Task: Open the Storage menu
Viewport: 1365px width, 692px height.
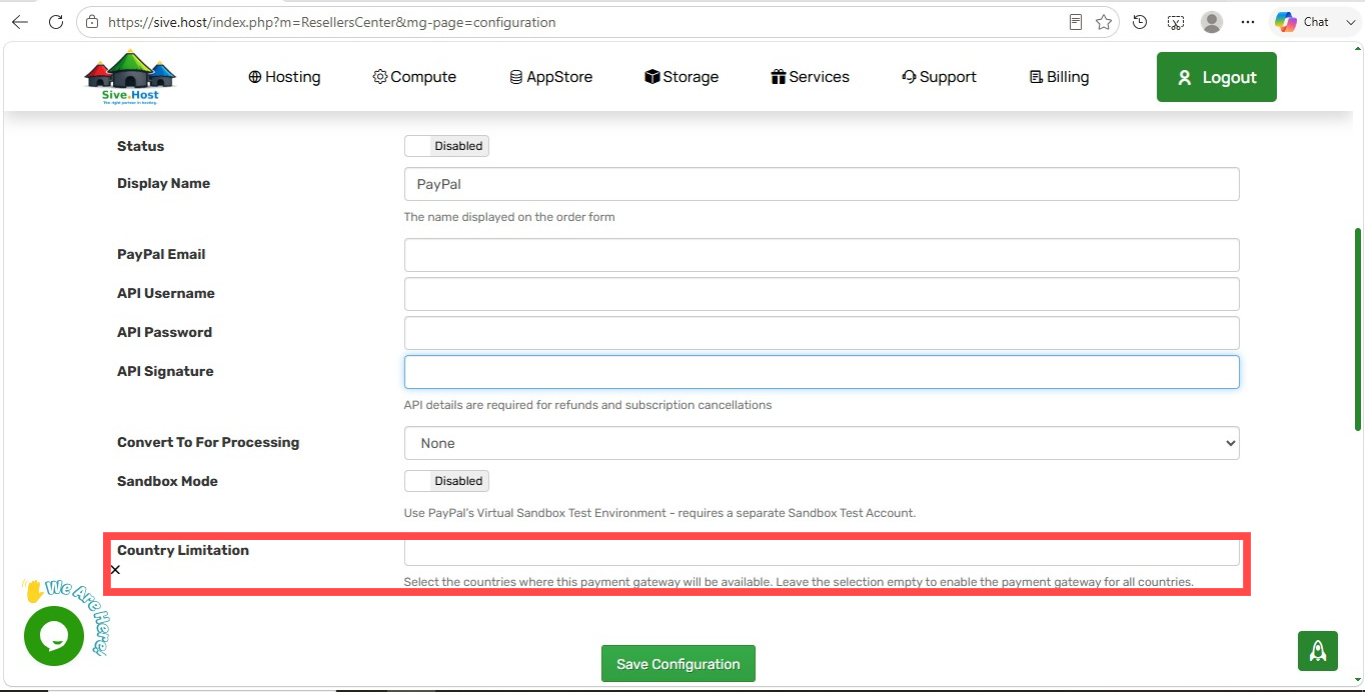Action: coord(681,77)
